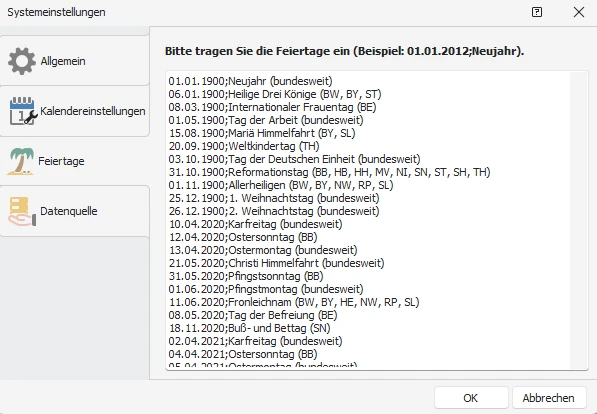Open the help question mark icon
This screenshot has width=597, height=414.
coord(537,12)
